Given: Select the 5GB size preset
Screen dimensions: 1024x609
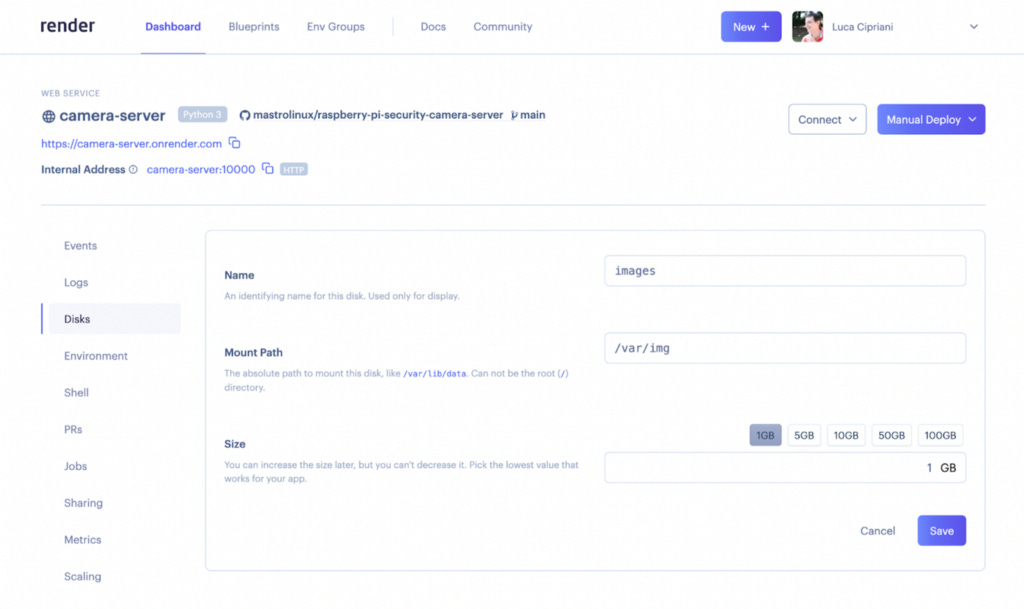Looking at the screenshot, I should click(x=804, y=435).
